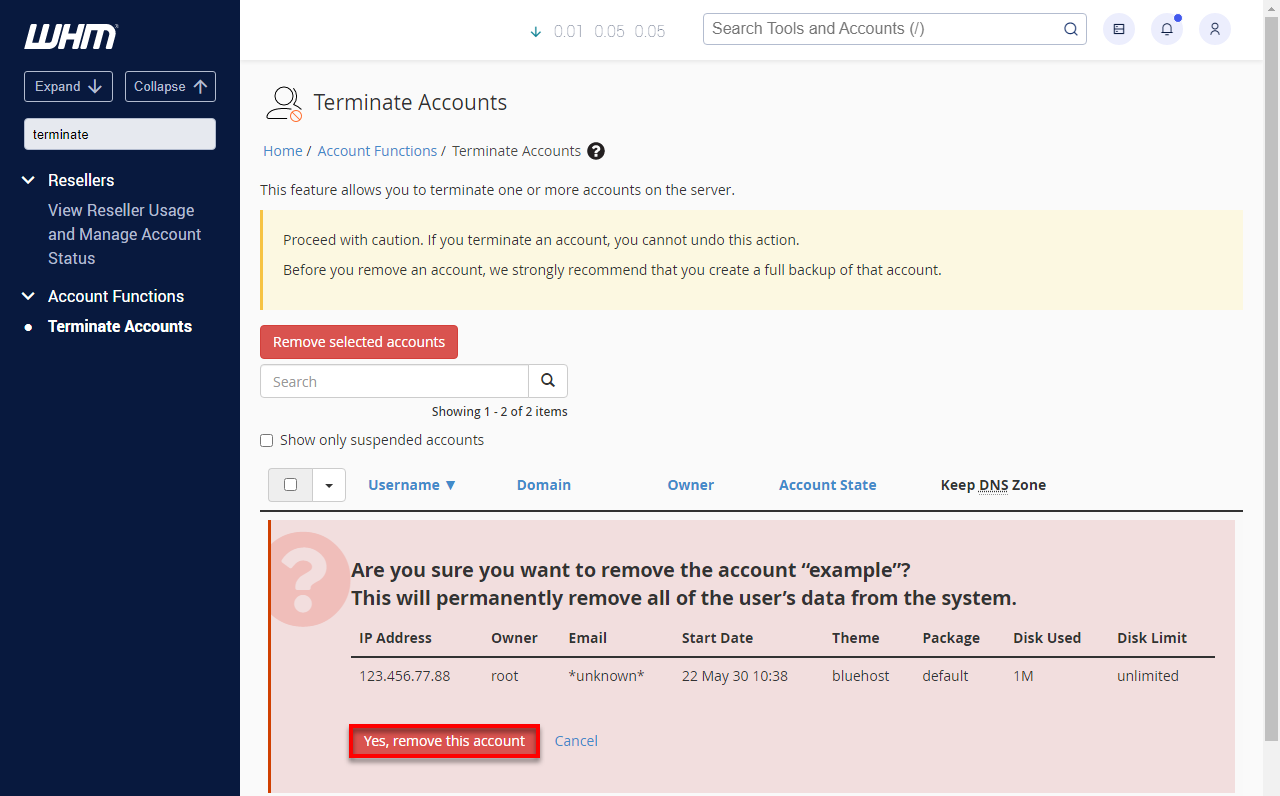Click Remove selected accounts button
The height and width of the screenshot is (796, 1280).
coord(359,342)
